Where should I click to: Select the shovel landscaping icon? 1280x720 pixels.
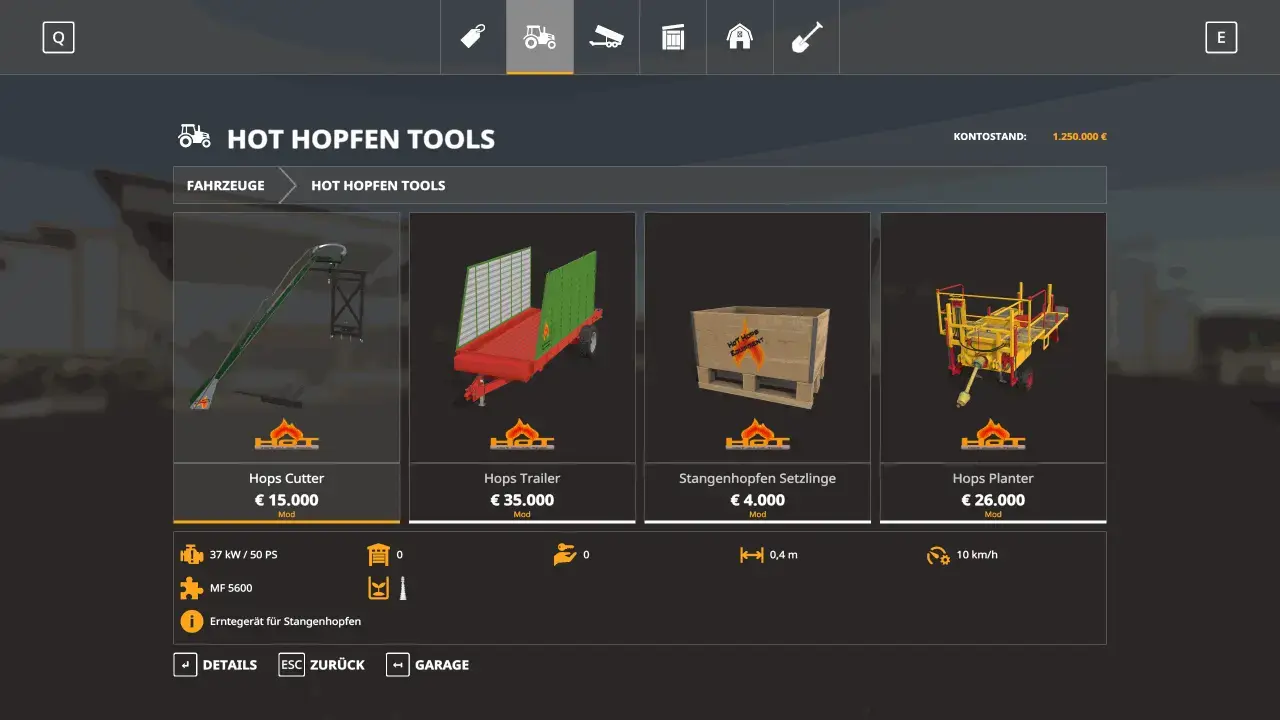click(x=806, y=37)
